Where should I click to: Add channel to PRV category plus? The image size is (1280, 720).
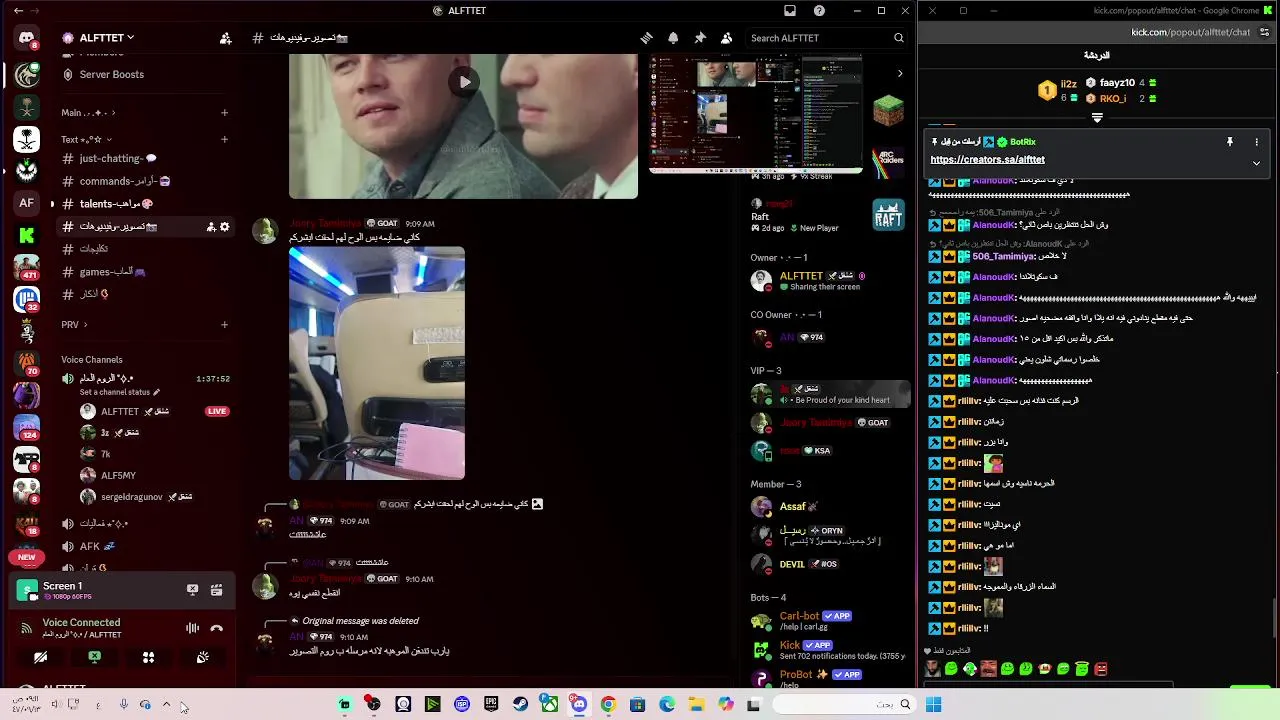tap(224, 324)
